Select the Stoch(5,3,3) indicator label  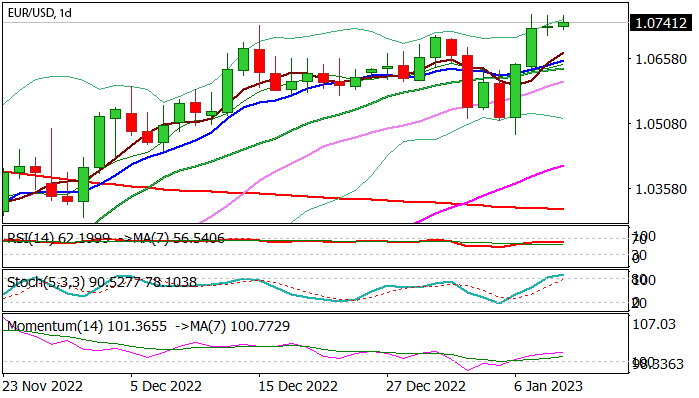[x=102, y=282]
